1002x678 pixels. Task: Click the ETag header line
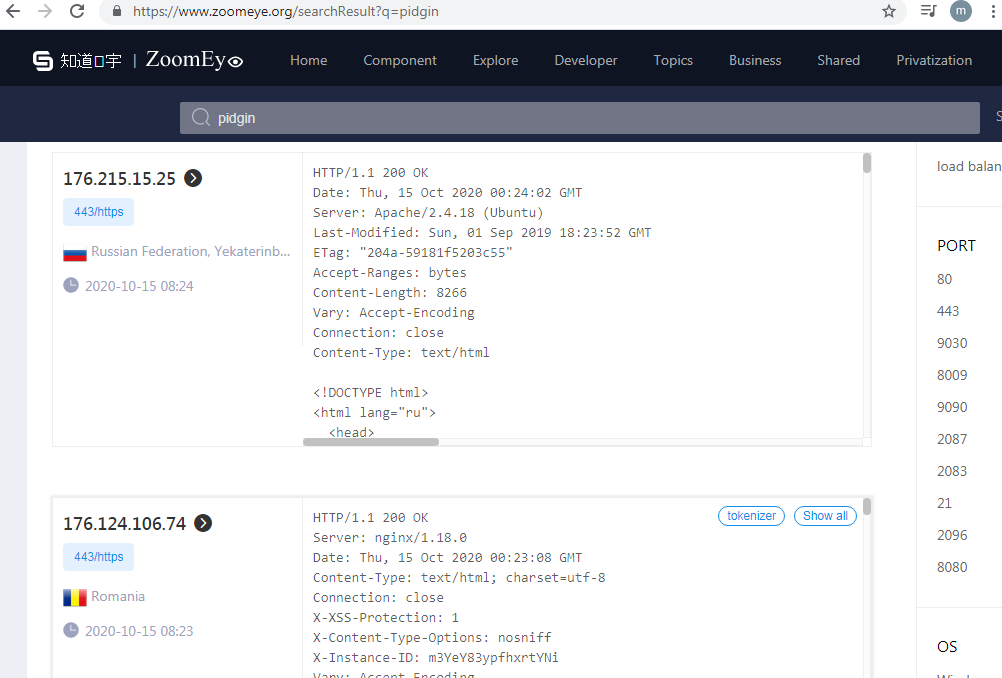pos(413,252)
